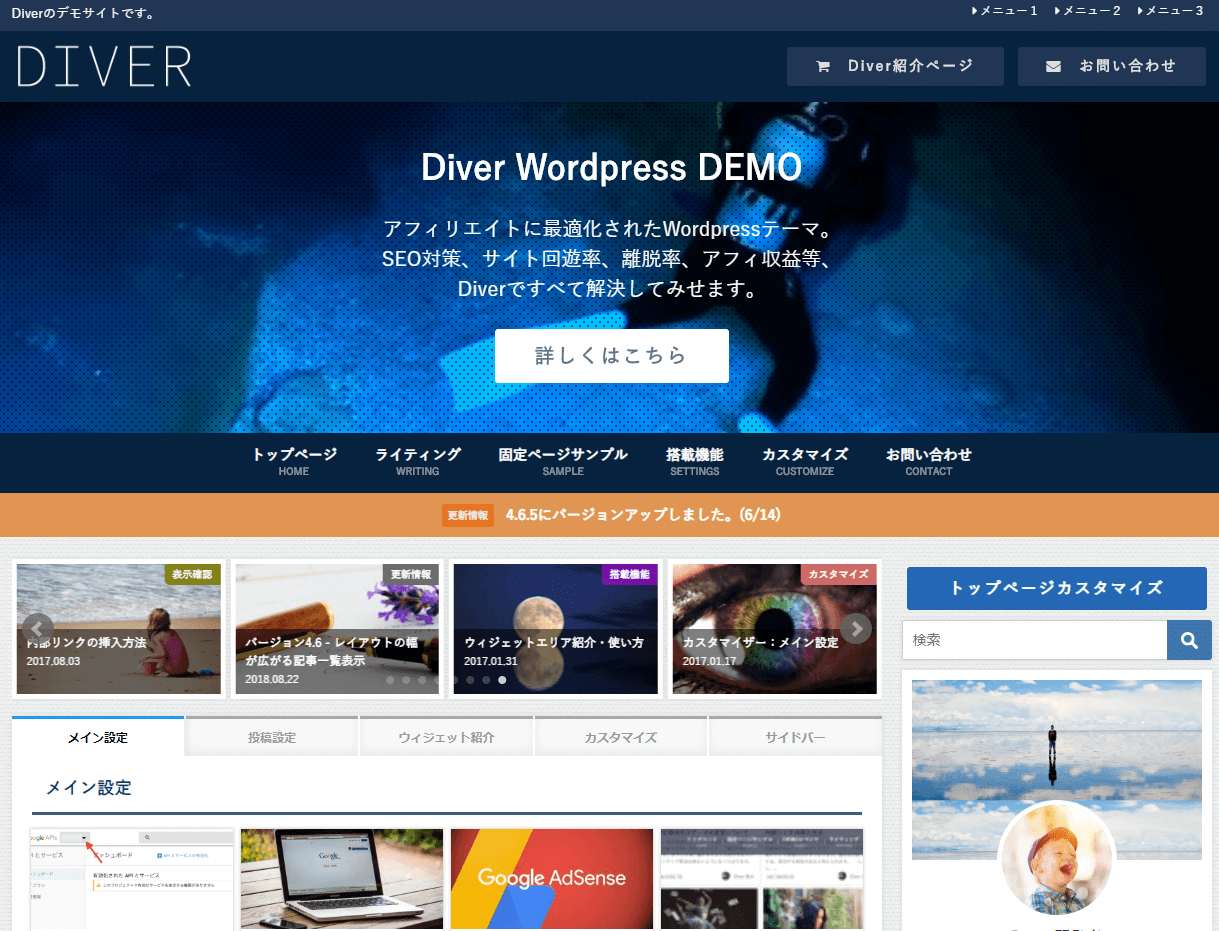Open the Diver紹介ページ cart button
This screenshot has width=1219, height=931.
pos(895,66)
